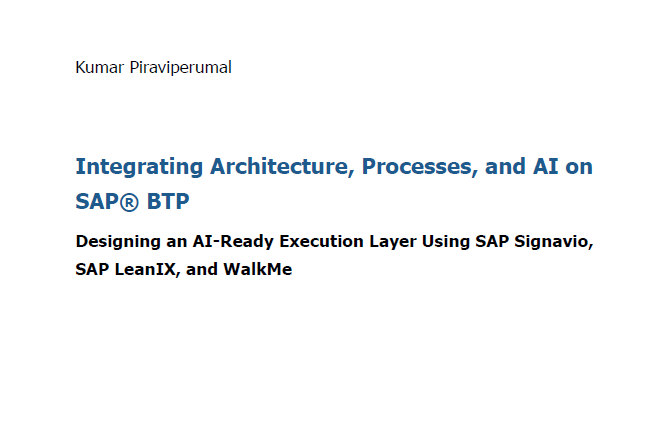Click the surname Piraviperumal
663x432 pixels.
coord(181,68)
